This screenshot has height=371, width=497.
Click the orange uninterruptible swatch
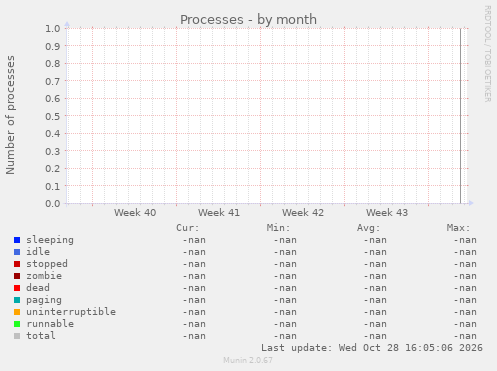[x=17, y=312]
